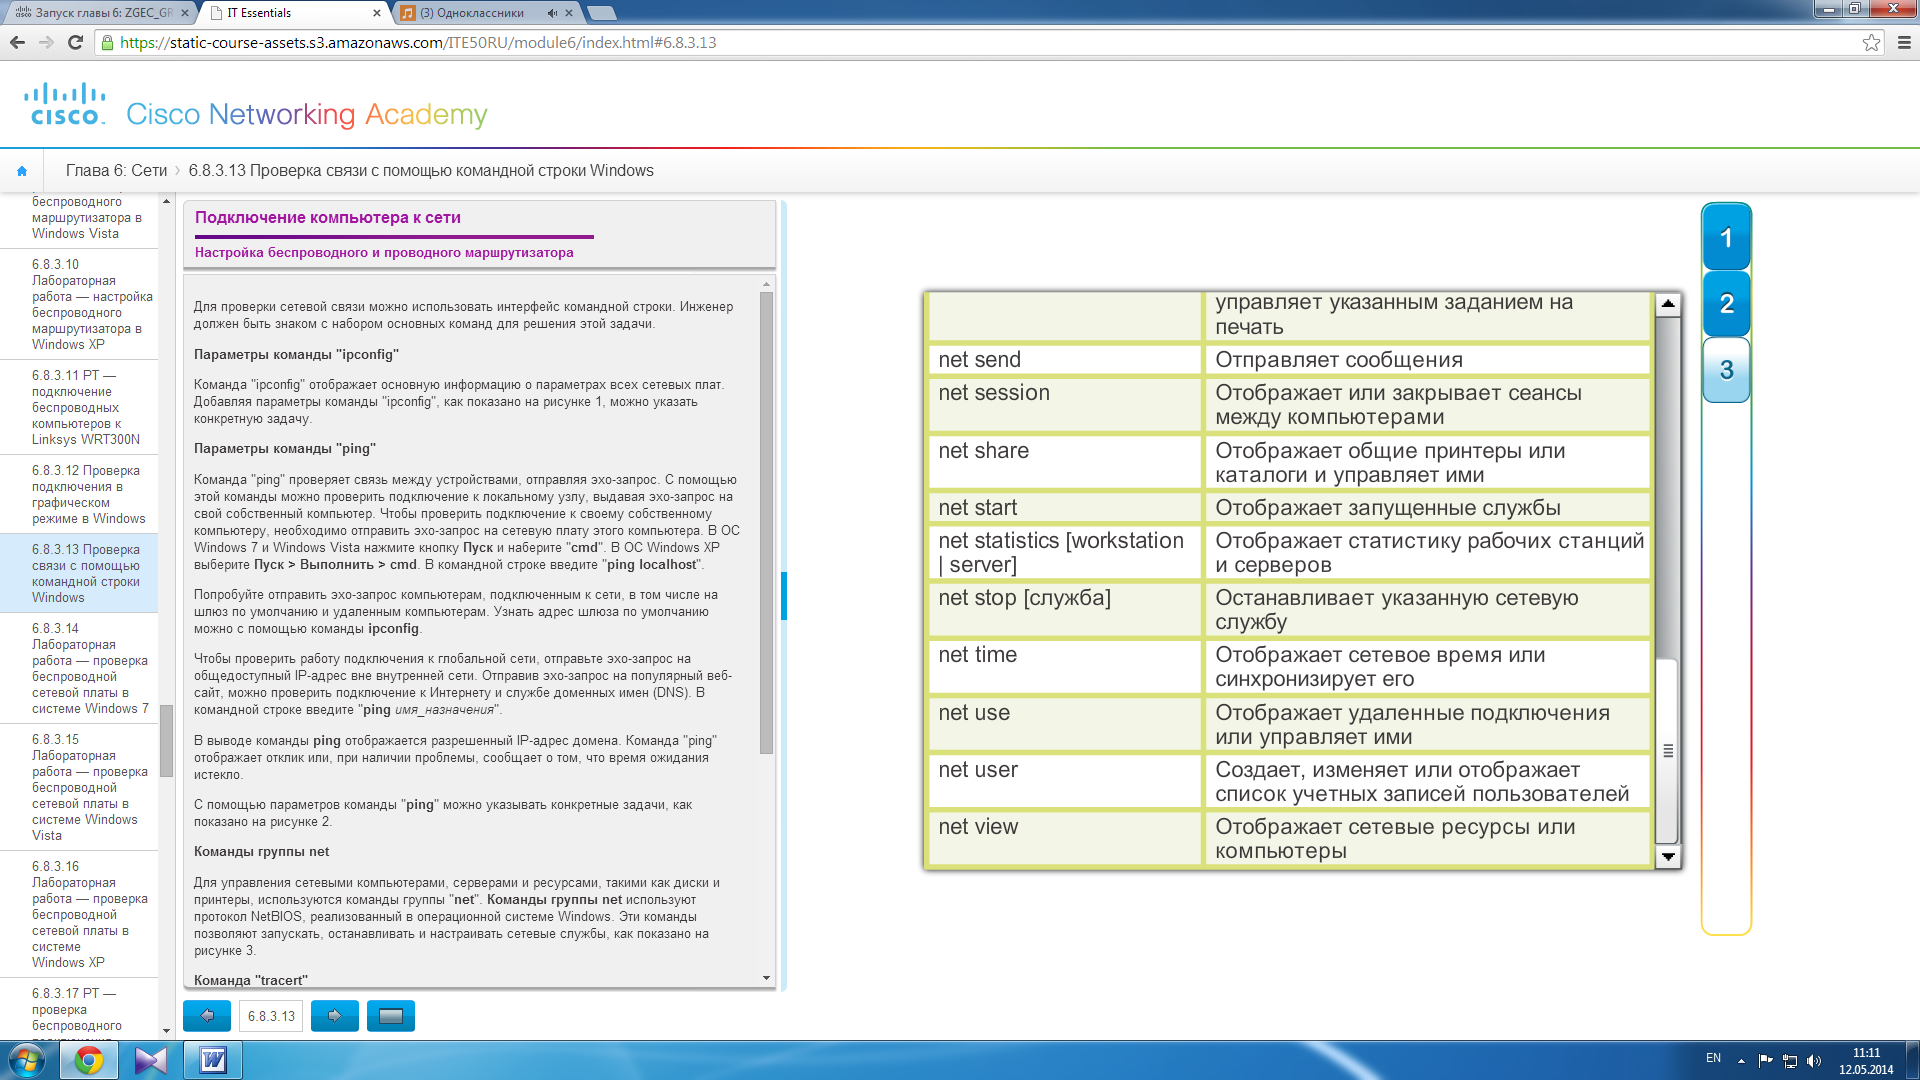Go to the previous page with the left arrow button
Image resolution: width=1920 pixels, height=1080 pixels.
point(207,1016)
